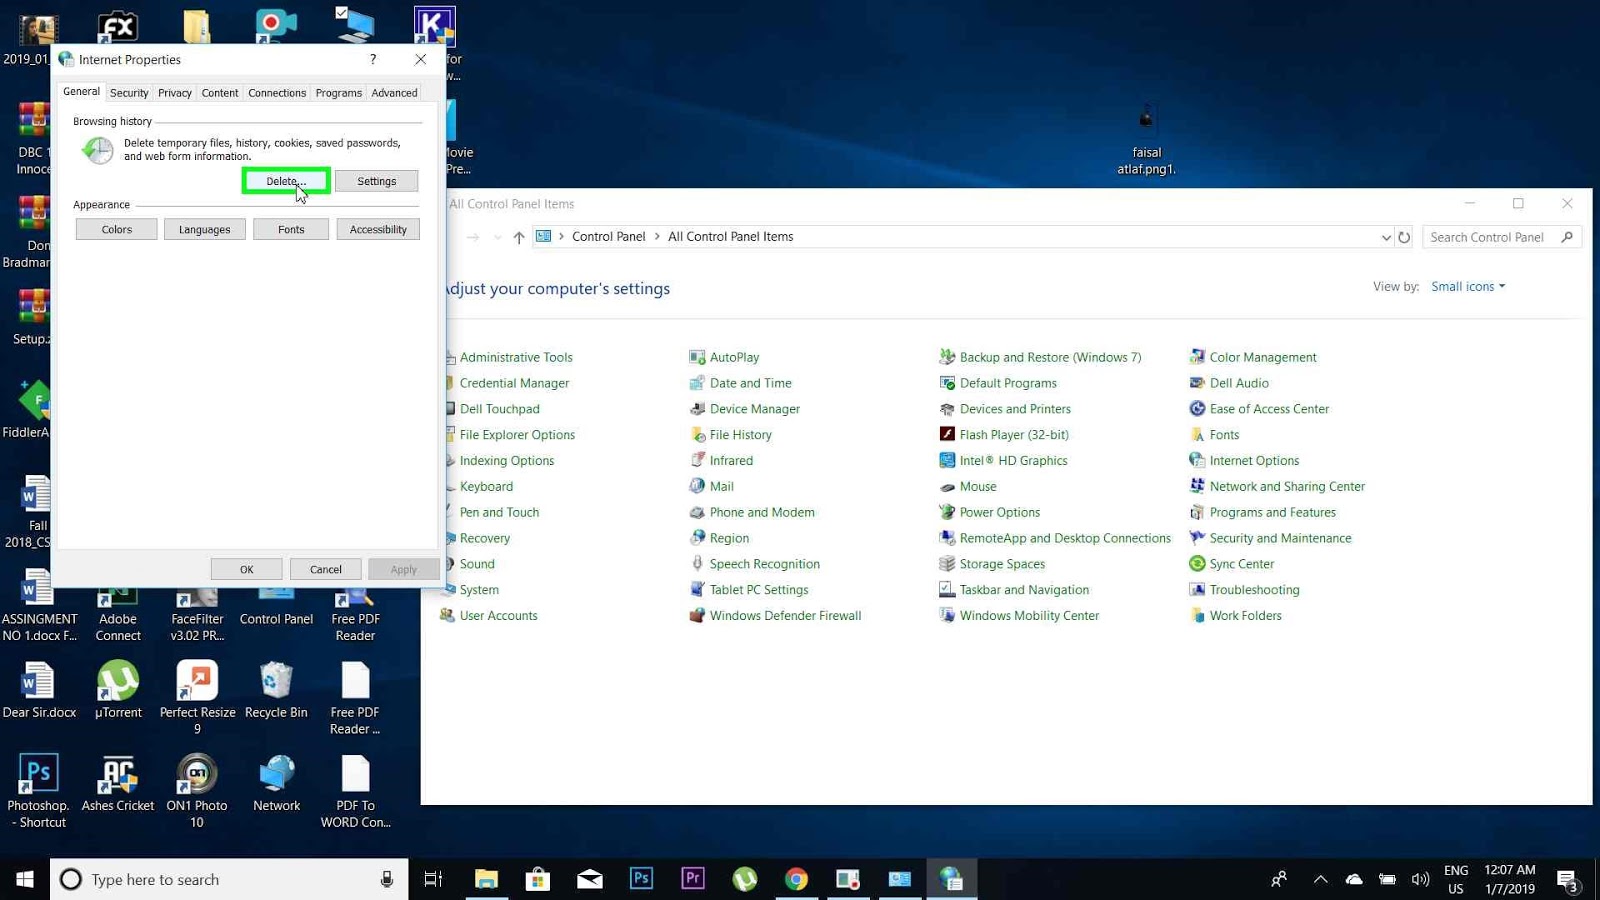The height and width of the screenshot is (900, 1600).
Task: Open Google Chrome from the taskbar
Action: click(797, 879)
